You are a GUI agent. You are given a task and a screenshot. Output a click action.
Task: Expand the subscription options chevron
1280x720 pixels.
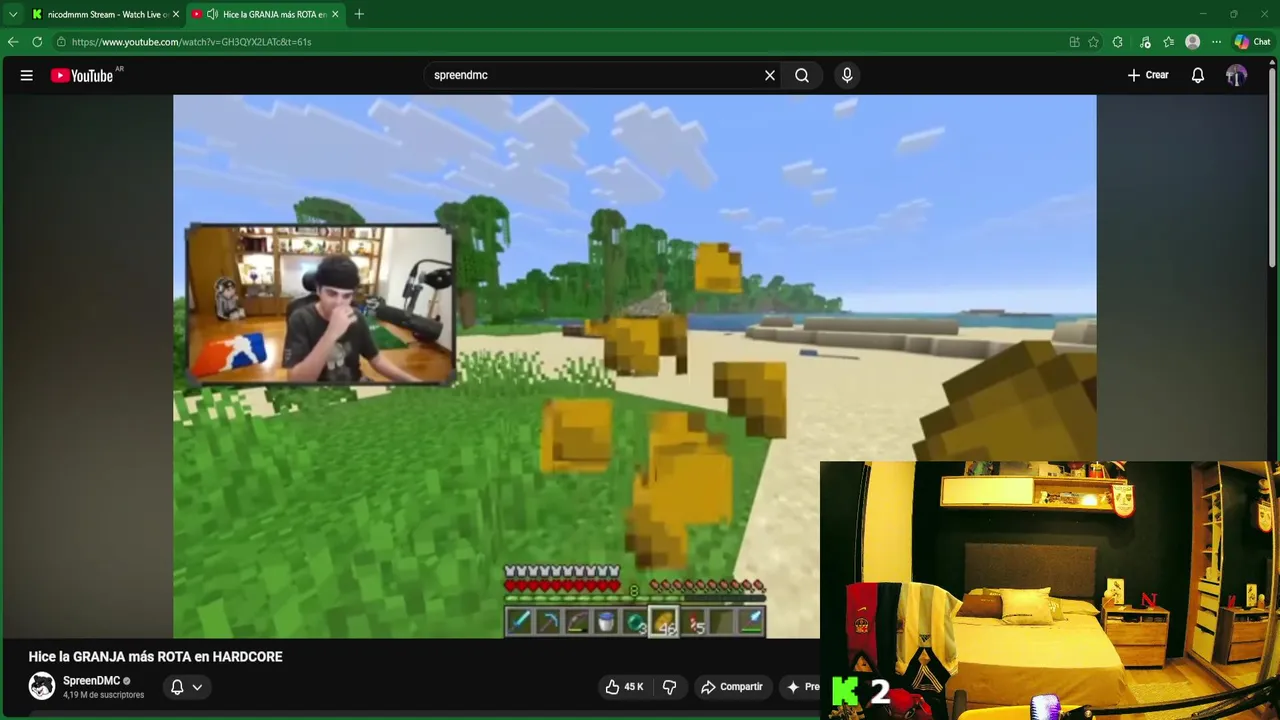[x=197, y=687]
